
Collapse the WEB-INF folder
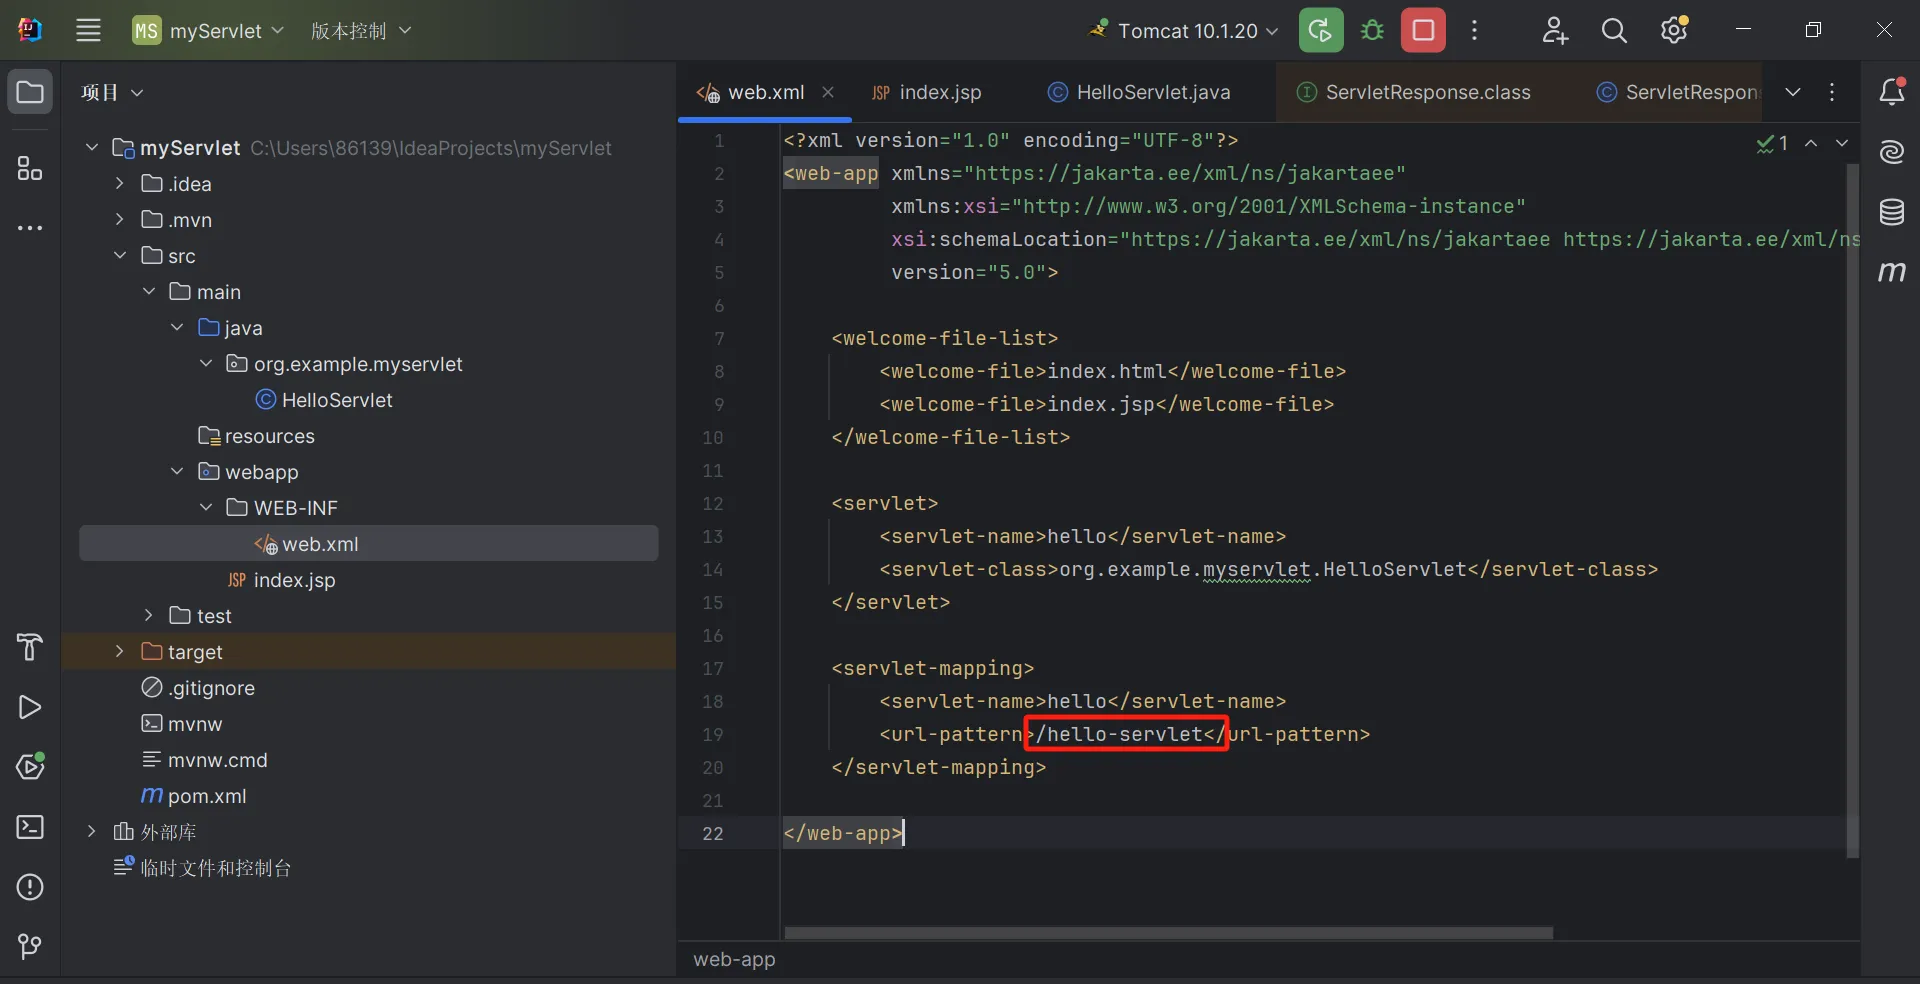(x=206, y=507)
